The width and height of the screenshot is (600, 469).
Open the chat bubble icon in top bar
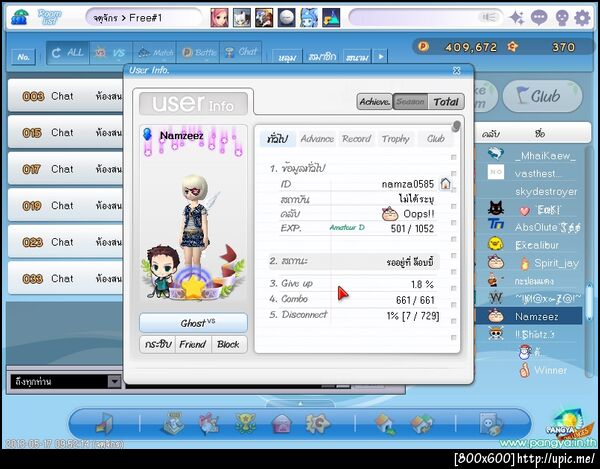539,18
